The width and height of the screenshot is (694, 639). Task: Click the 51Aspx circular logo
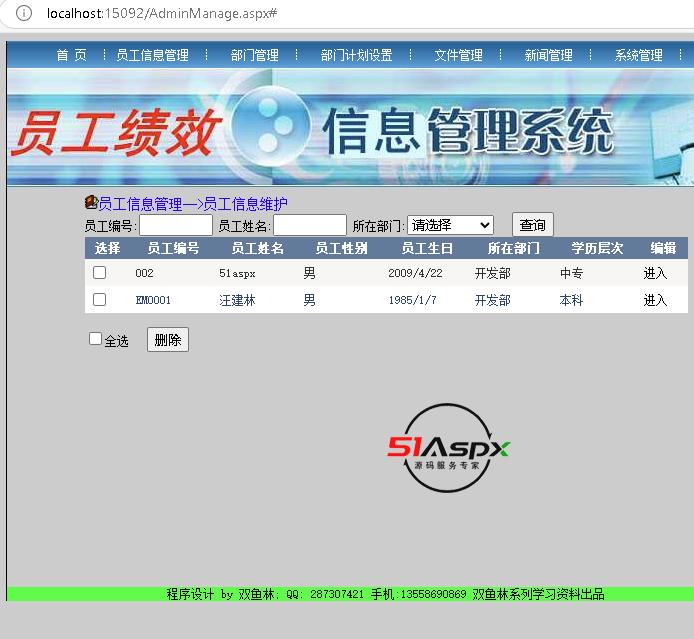449,449
